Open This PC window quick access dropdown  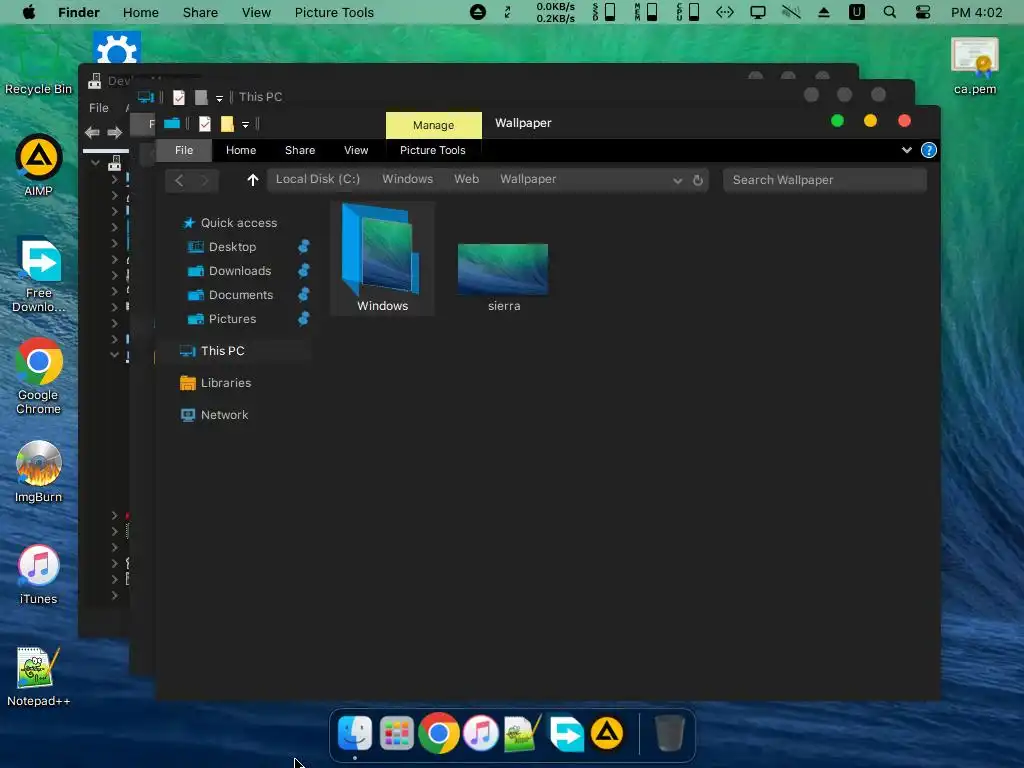[x=219, y=98]
